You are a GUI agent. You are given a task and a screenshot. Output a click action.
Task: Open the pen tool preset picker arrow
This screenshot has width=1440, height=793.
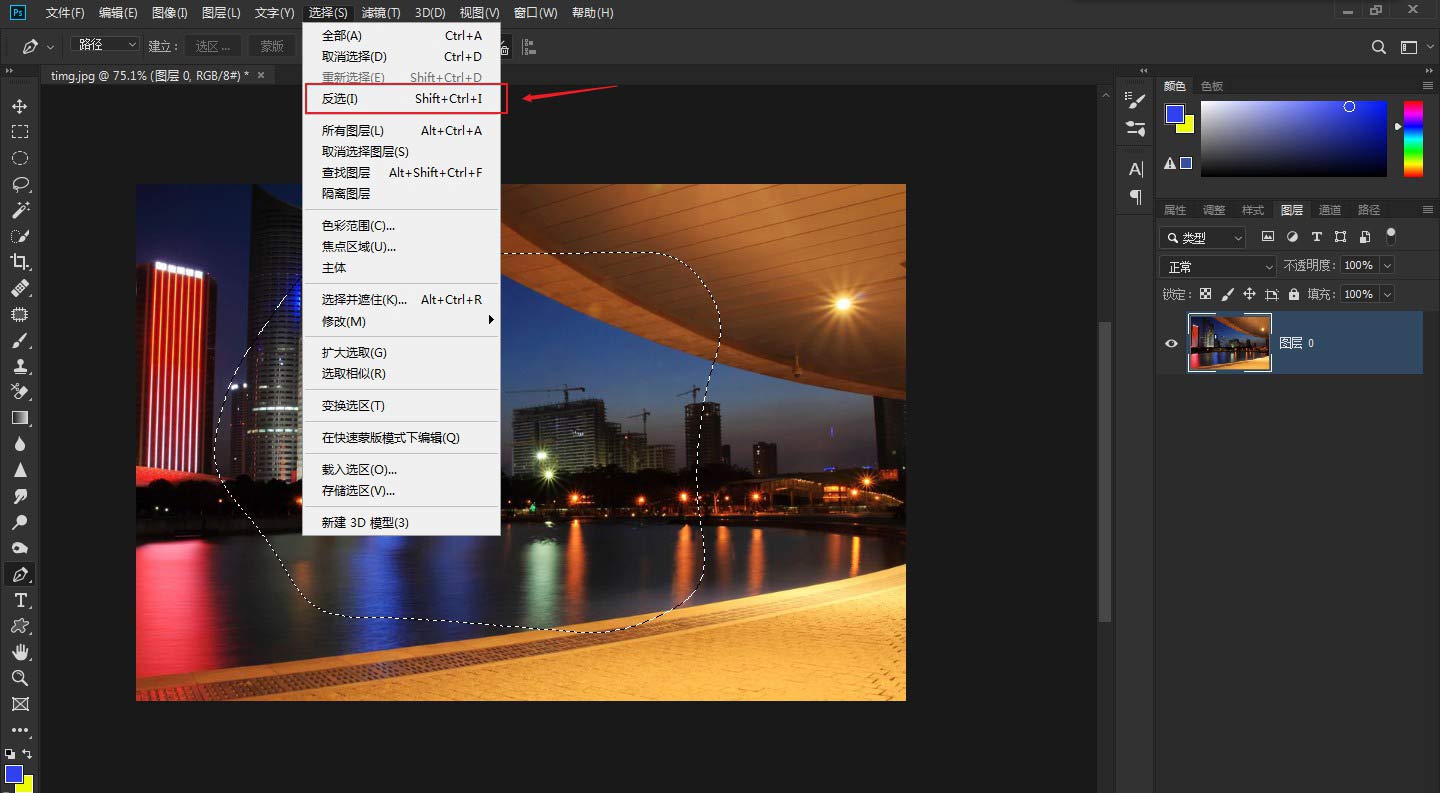(50, 46)
